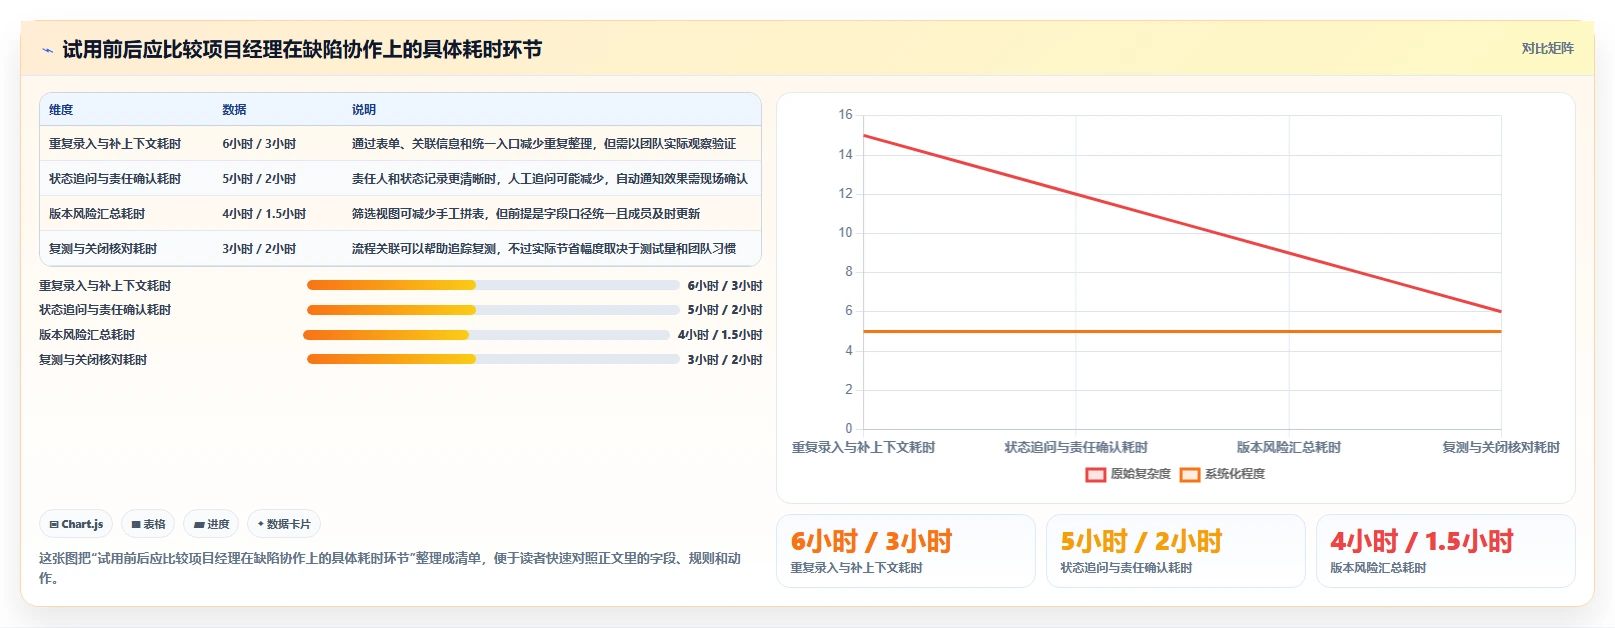1615x628 pixels.
Task: Click the description starting 责任人和状态记录更清晰
Action: [x=549, y=179]
